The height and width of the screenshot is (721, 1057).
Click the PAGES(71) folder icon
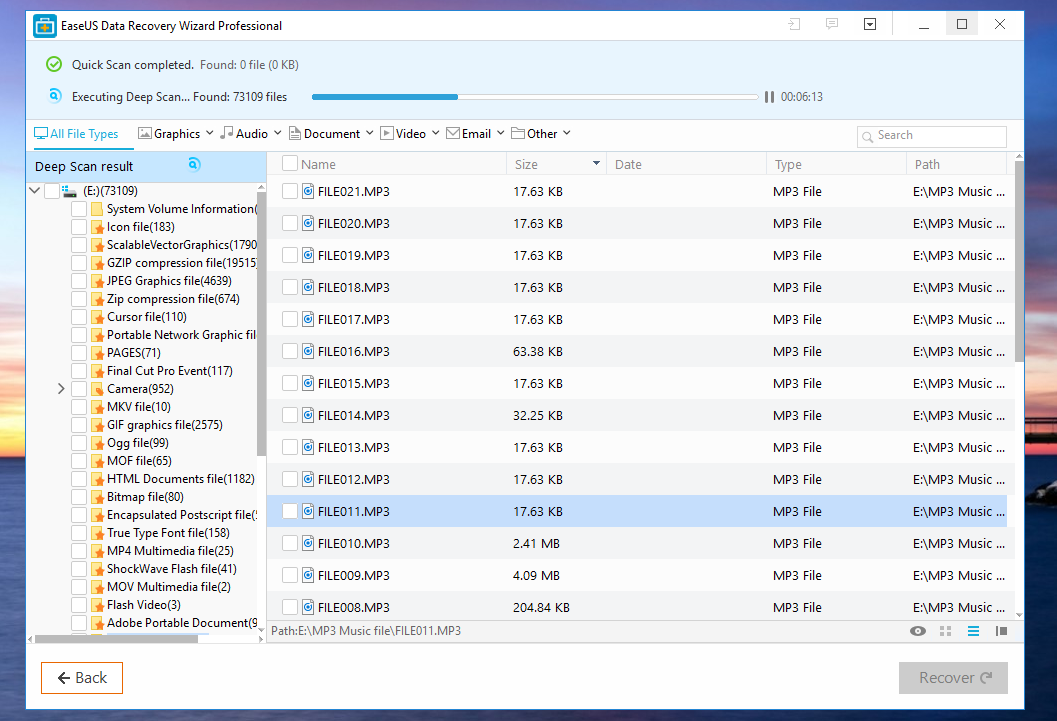tap(98, 353)
